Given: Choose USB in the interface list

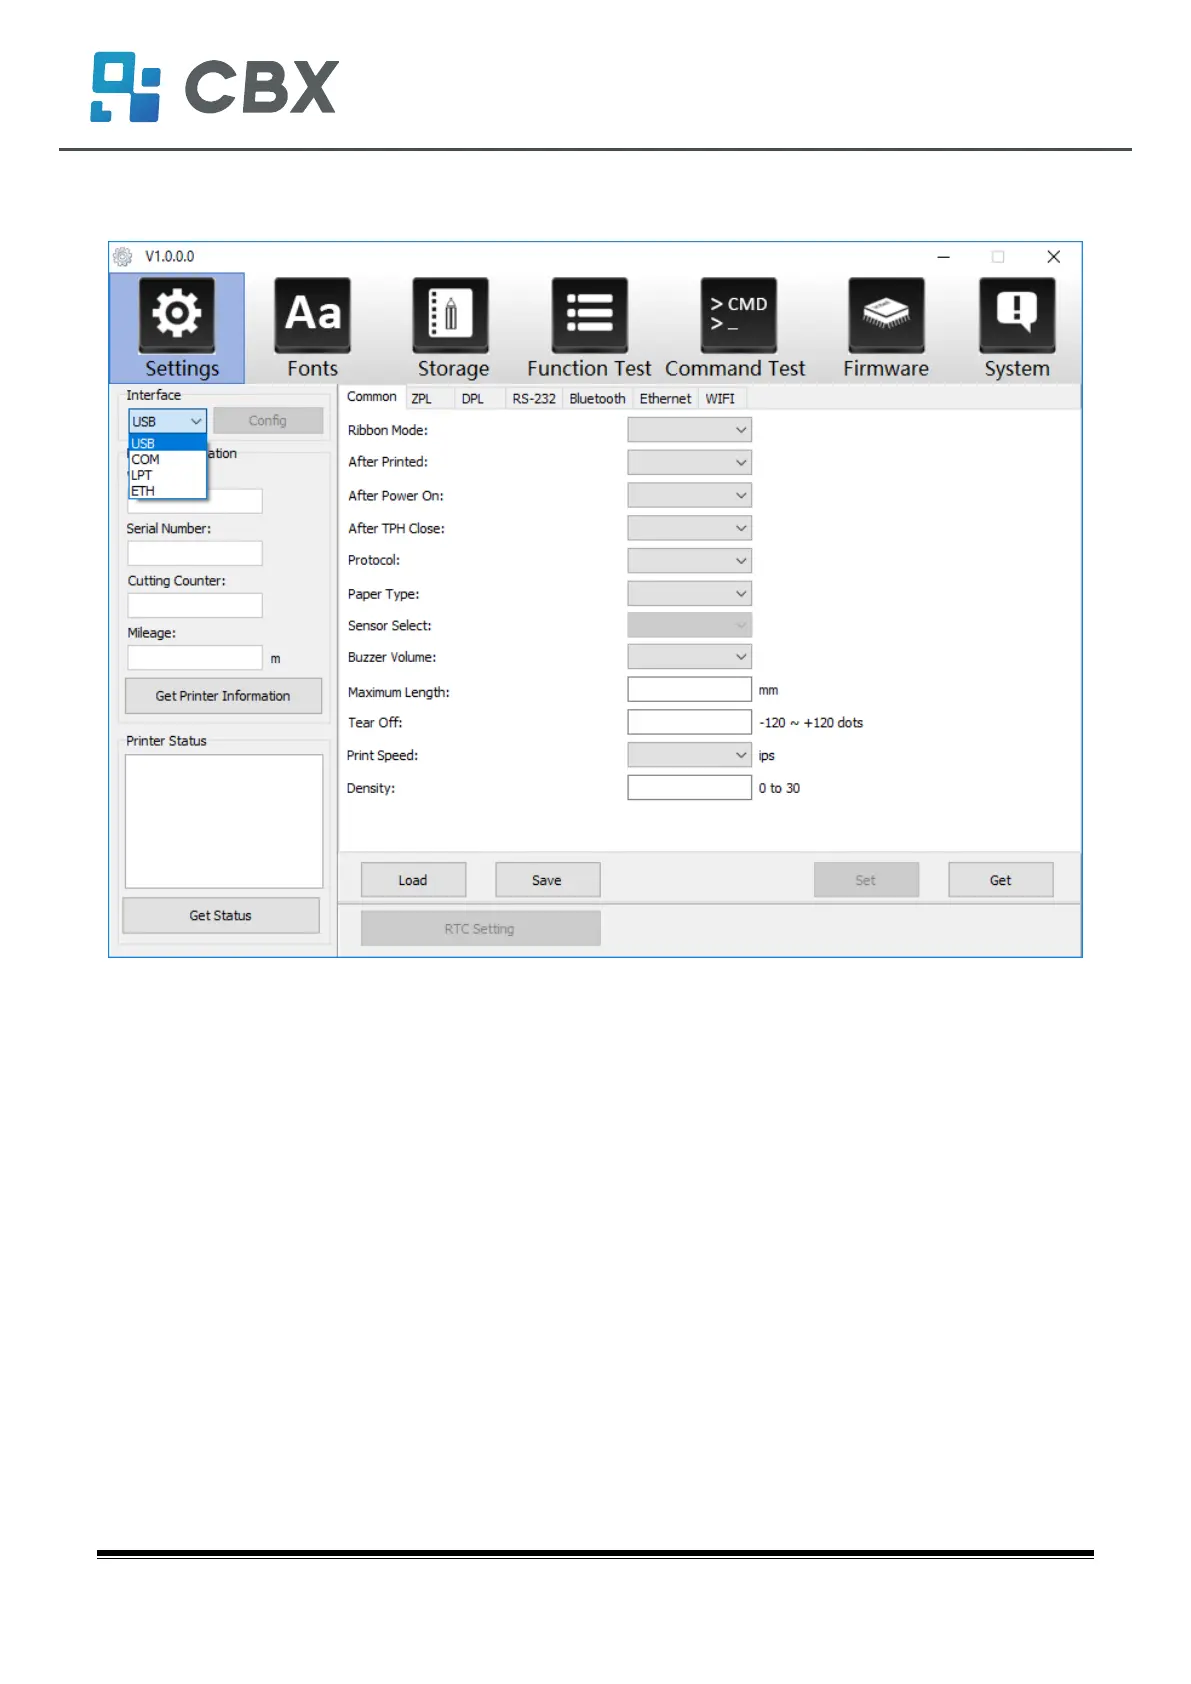Looking at the screenshot, I should (168, 443).
